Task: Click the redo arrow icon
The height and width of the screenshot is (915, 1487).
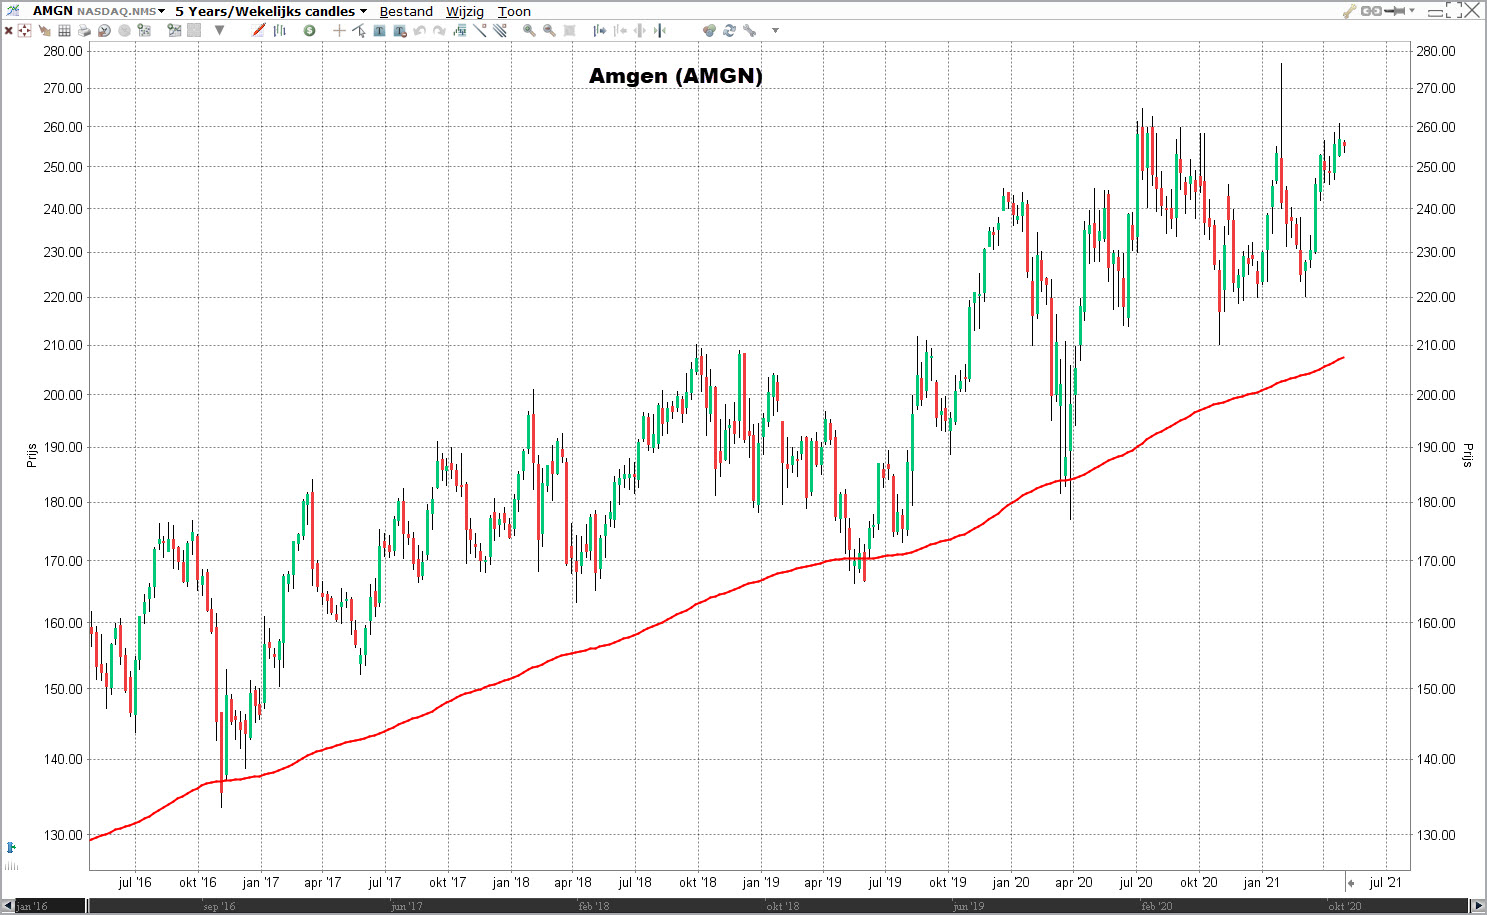Action: coord(439,30)
